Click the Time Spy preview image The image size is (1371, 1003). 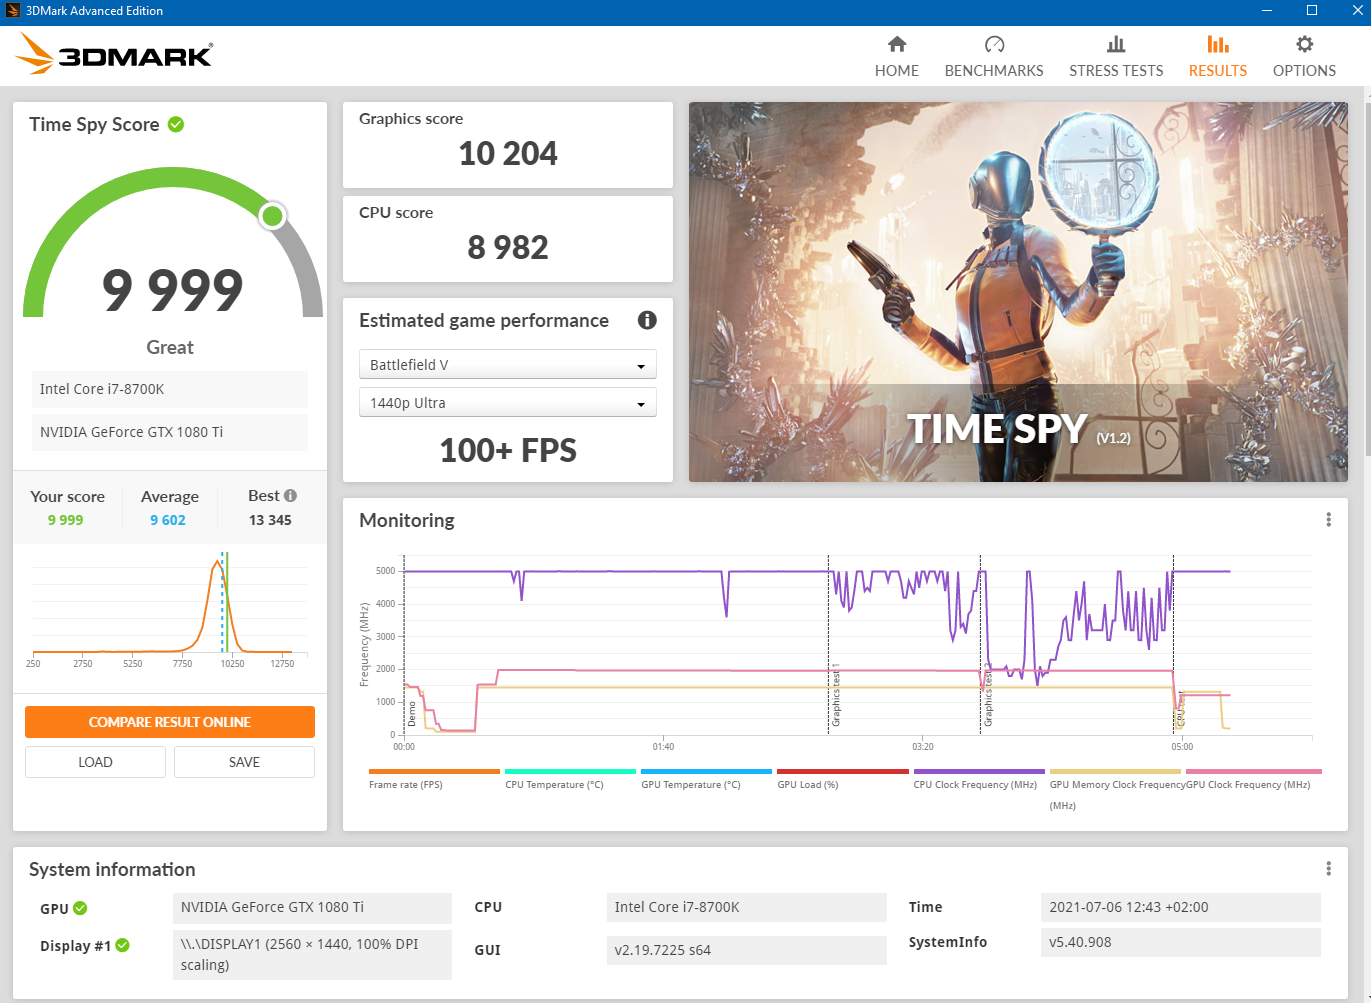pyautogui.click(x=1017, y=292)
